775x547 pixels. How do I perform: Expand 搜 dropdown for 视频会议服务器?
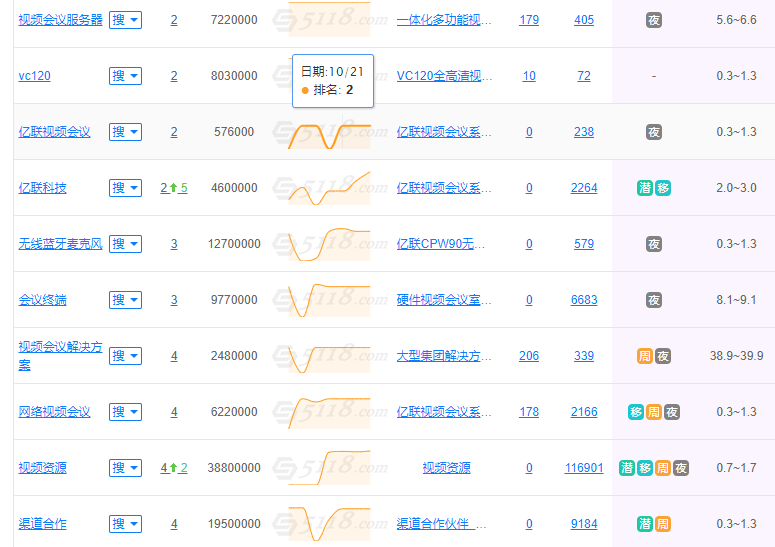point(126,20)
